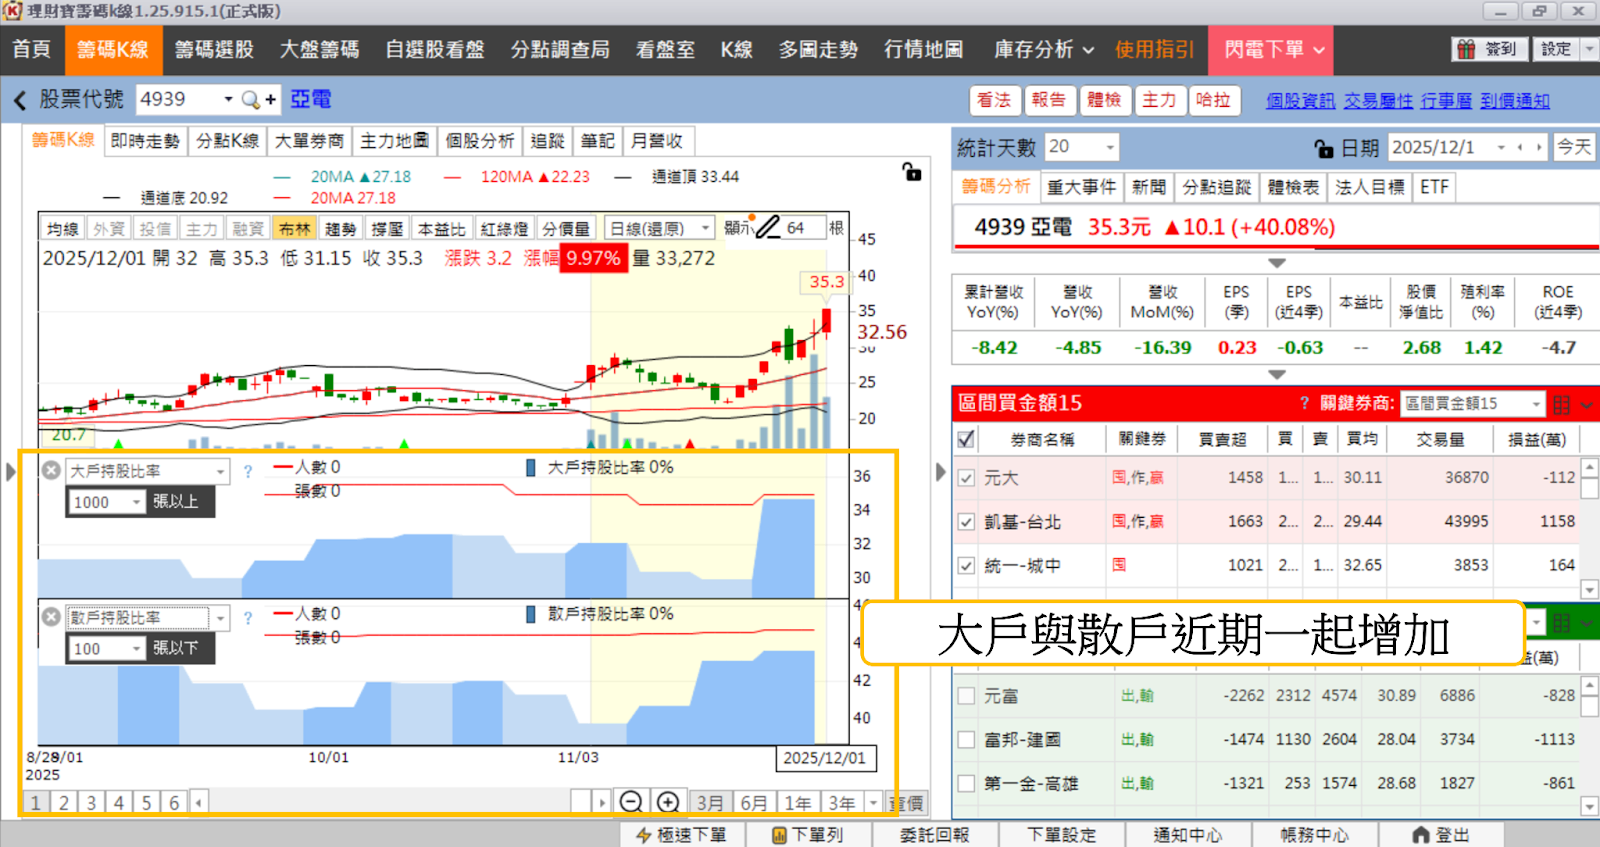Open the 日線(還原) period dropdown

click(705, 229)
